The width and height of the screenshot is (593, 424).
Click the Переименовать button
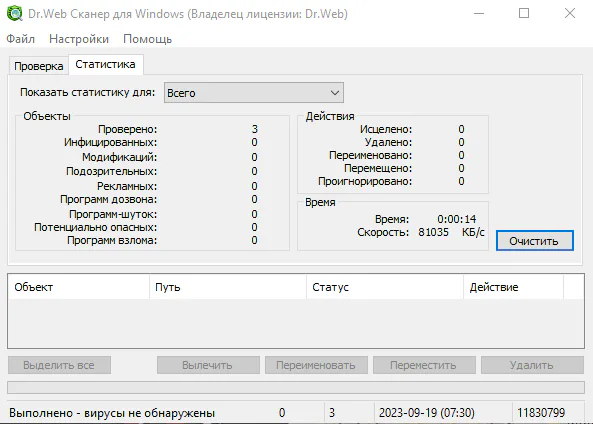316,365
